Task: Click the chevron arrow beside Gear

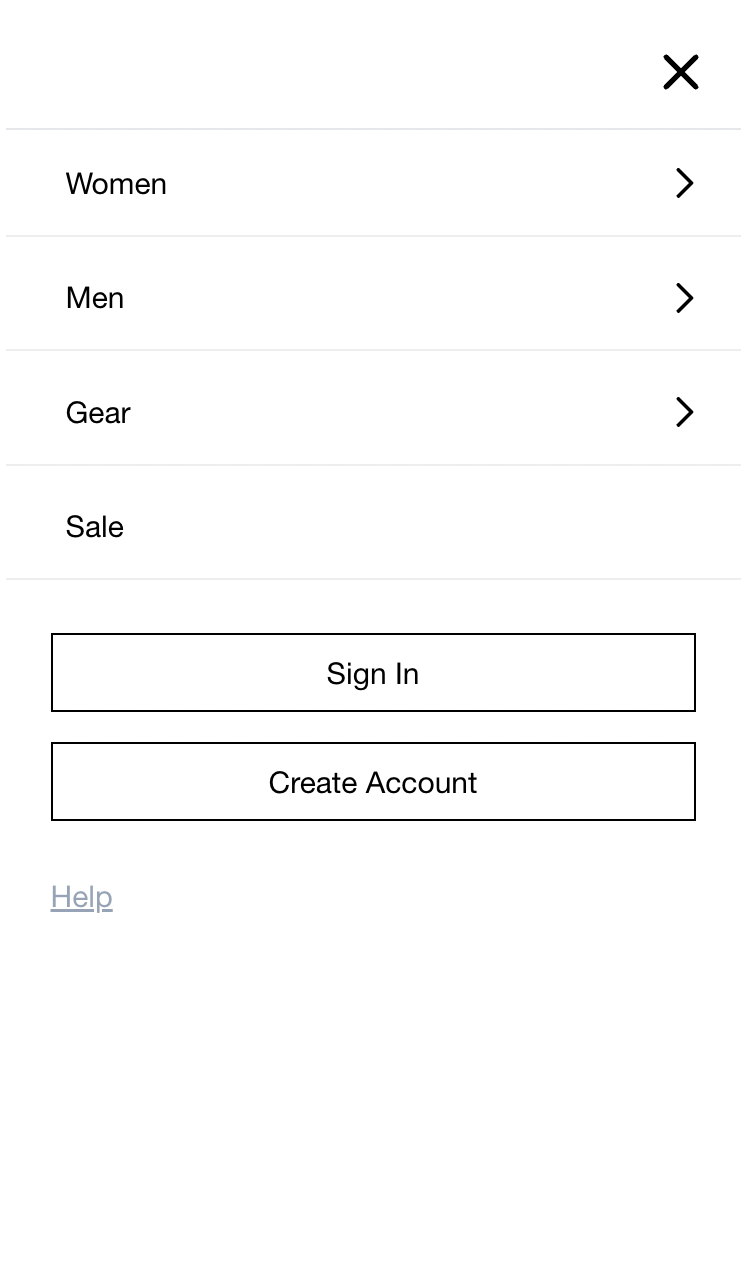Action: pyautogui.click(x=684, y=412)
